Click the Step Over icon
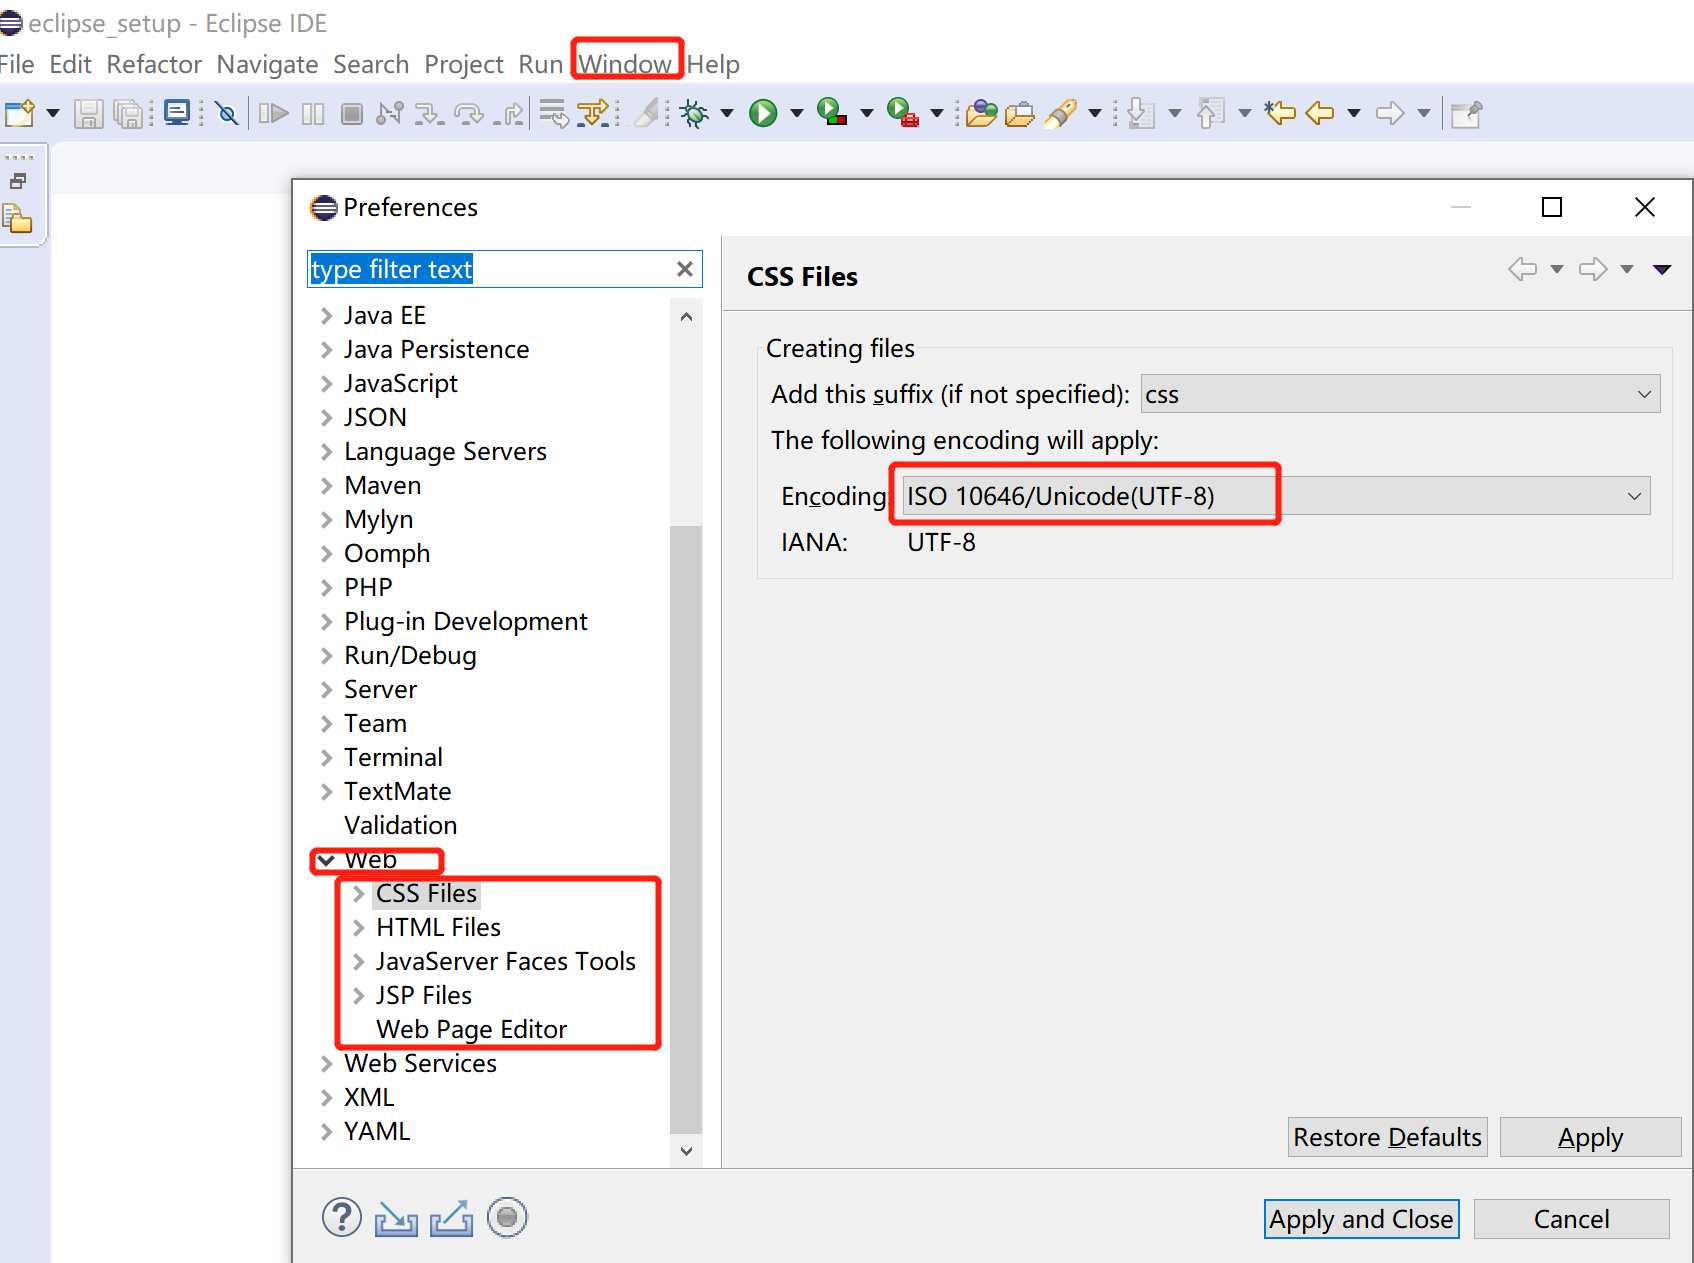Viewport: 1694px width, 1263px height. point(468,113)
